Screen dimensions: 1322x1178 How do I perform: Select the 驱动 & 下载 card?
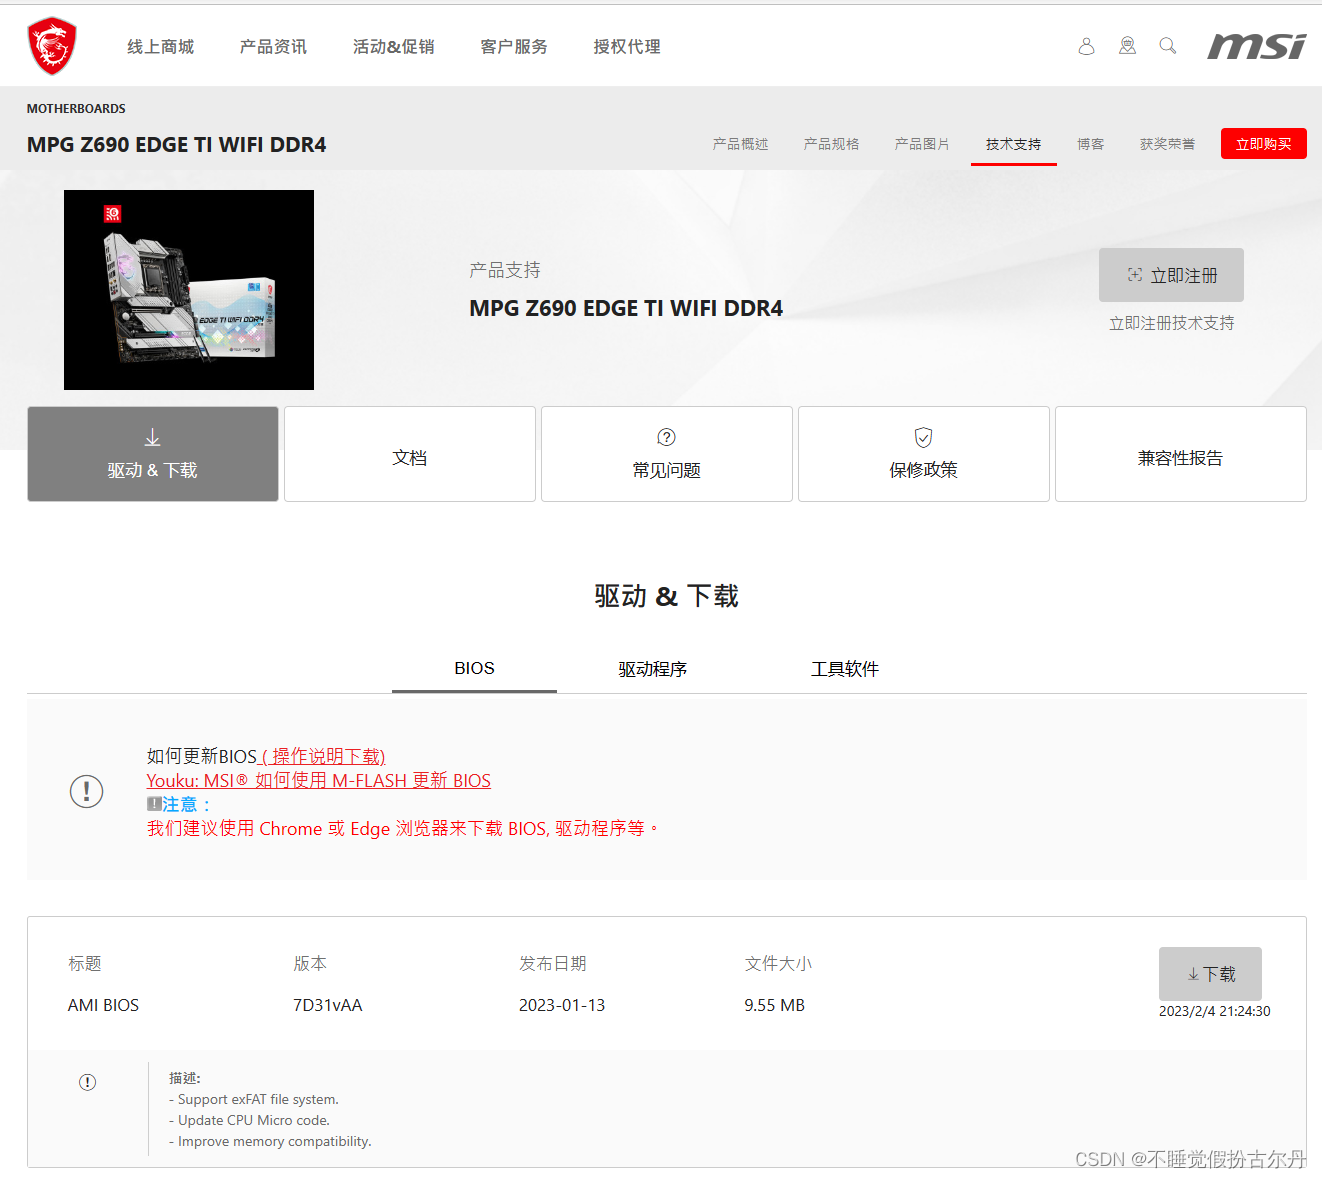click(x=153, y=454)
